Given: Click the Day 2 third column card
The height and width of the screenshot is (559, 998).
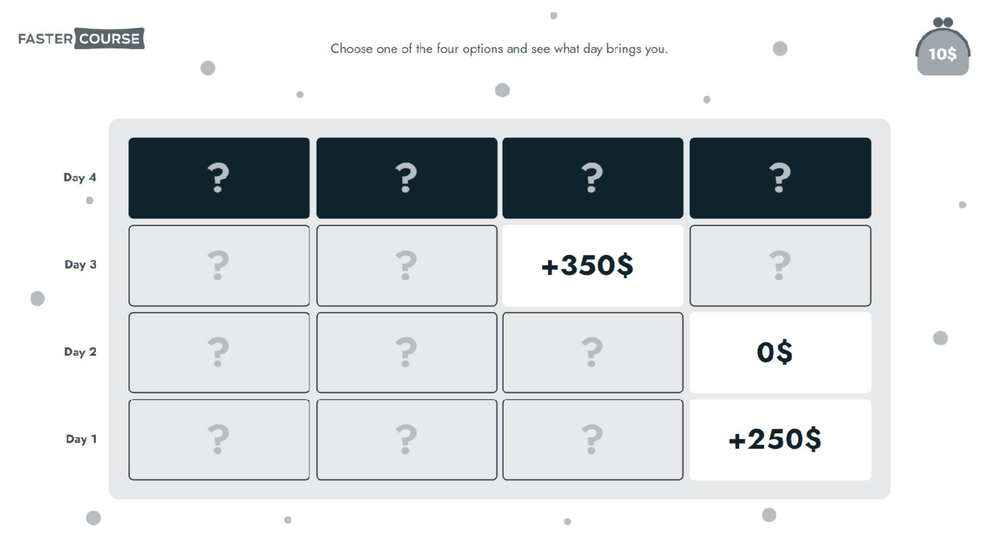Looking at the screenshot, I should tap(592, 352).
